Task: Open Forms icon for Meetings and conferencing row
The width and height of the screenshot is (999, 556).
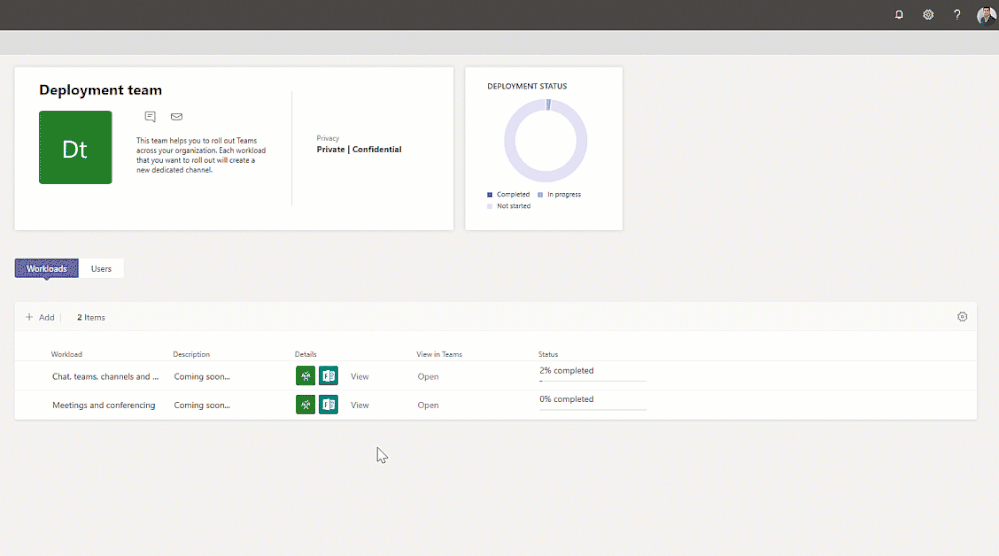Action: (x=328, y=405)
